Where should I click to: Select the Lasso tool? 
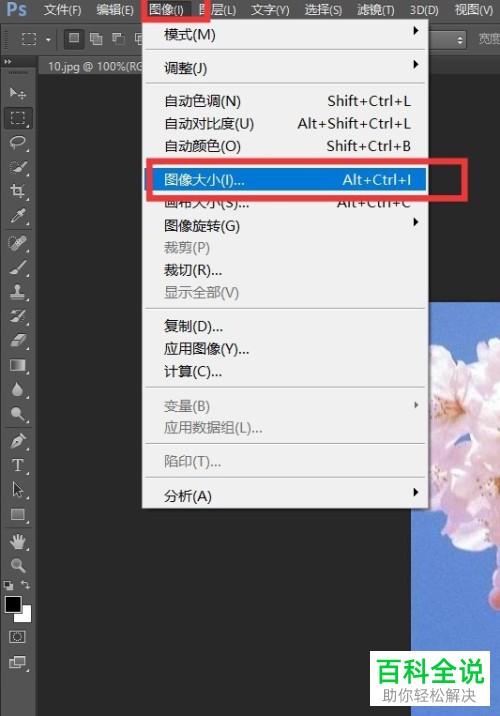[x=18, y=142]
